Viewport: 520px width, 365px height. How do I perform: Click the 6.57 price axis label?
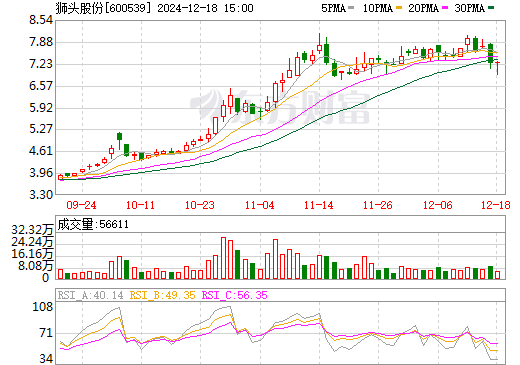[x=41, y=86]
